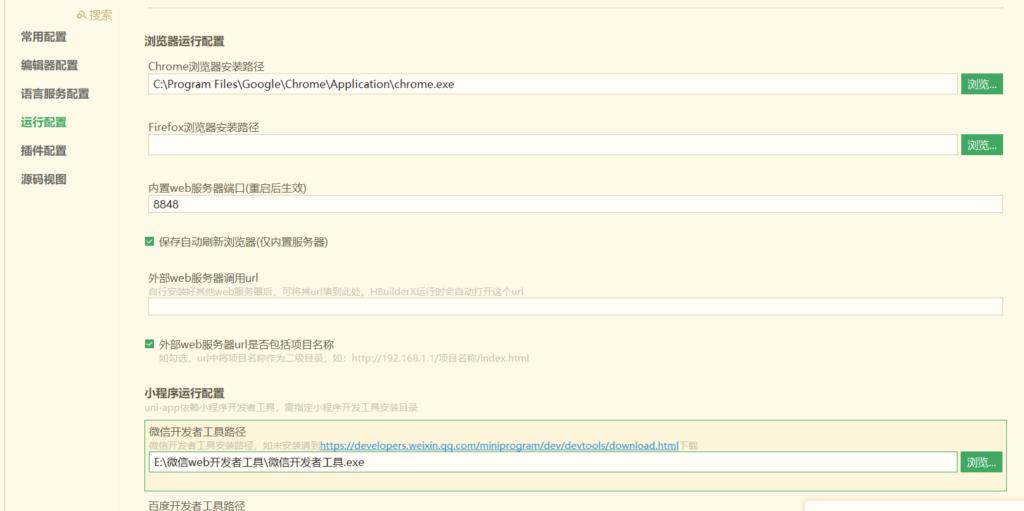Image resolution: width=1024 pixels, height=511 pixels.
Task: Select the 运行配置 sidebar item
Action: [44, 122]
